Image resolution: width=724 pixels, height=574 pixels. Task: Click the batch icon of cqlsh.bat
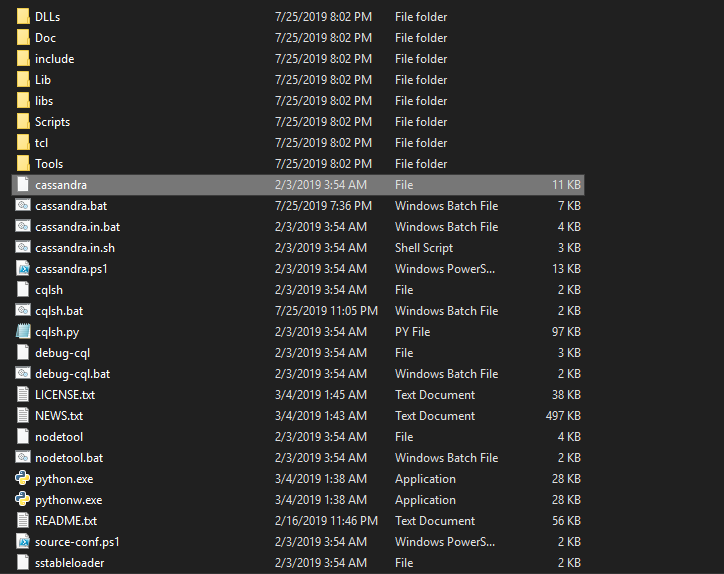[23, 310]
